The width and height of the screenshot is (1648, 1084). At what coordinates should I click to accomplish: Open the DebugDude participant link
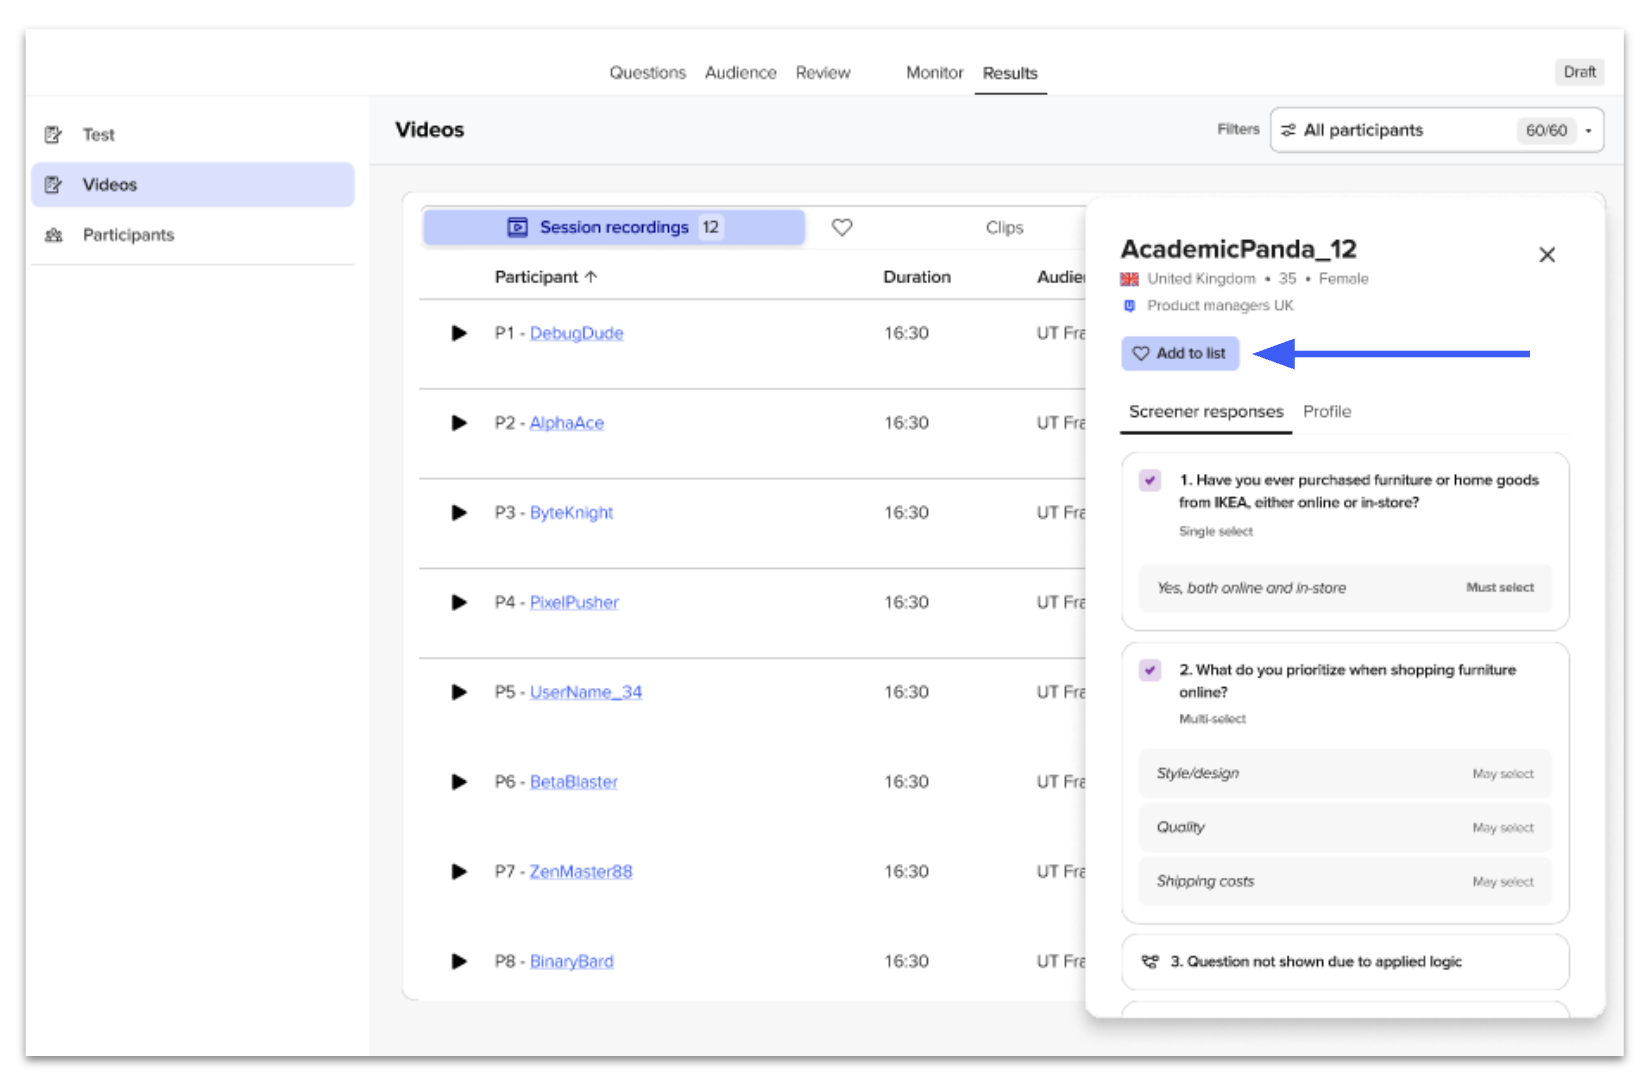tap(576, 333)
